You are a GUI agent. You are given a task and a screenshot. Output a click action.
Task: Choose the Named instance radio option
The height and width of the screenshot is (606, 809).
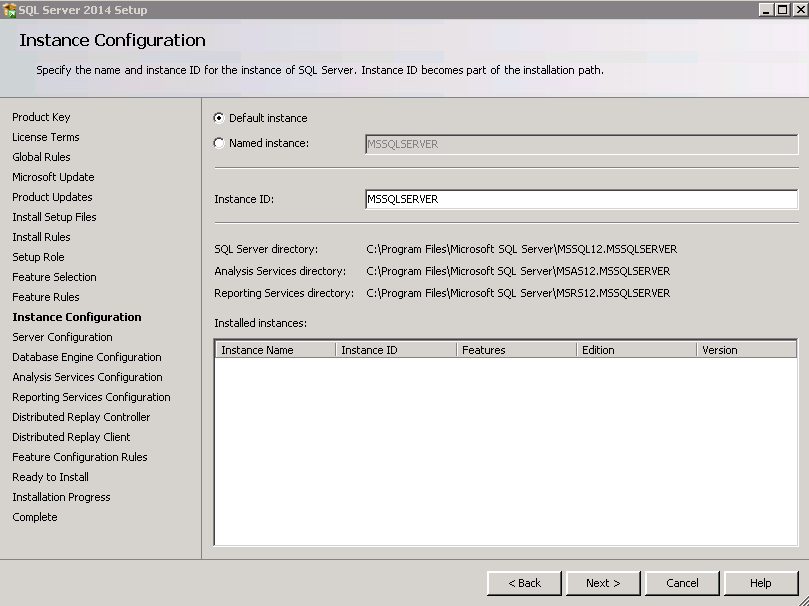pyautogui.click(x=219, y=143)
